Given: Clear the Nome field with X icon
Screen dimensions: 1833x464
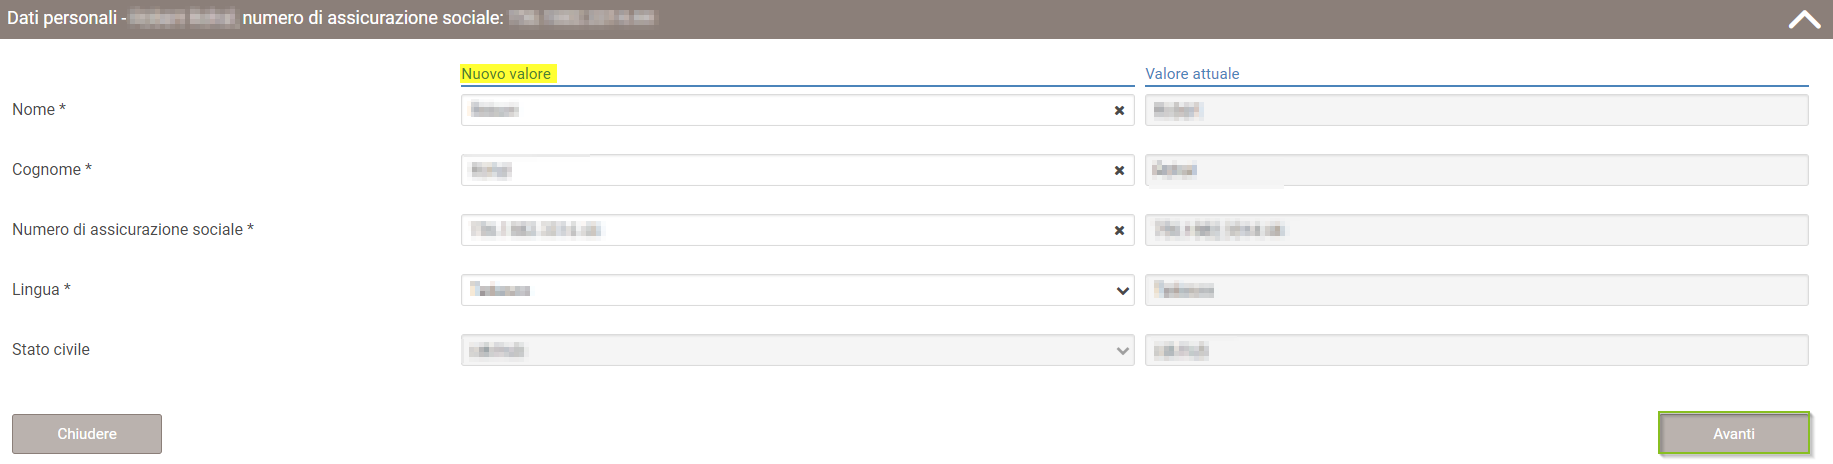Looking at the screenshot, I should point(1119,111).
